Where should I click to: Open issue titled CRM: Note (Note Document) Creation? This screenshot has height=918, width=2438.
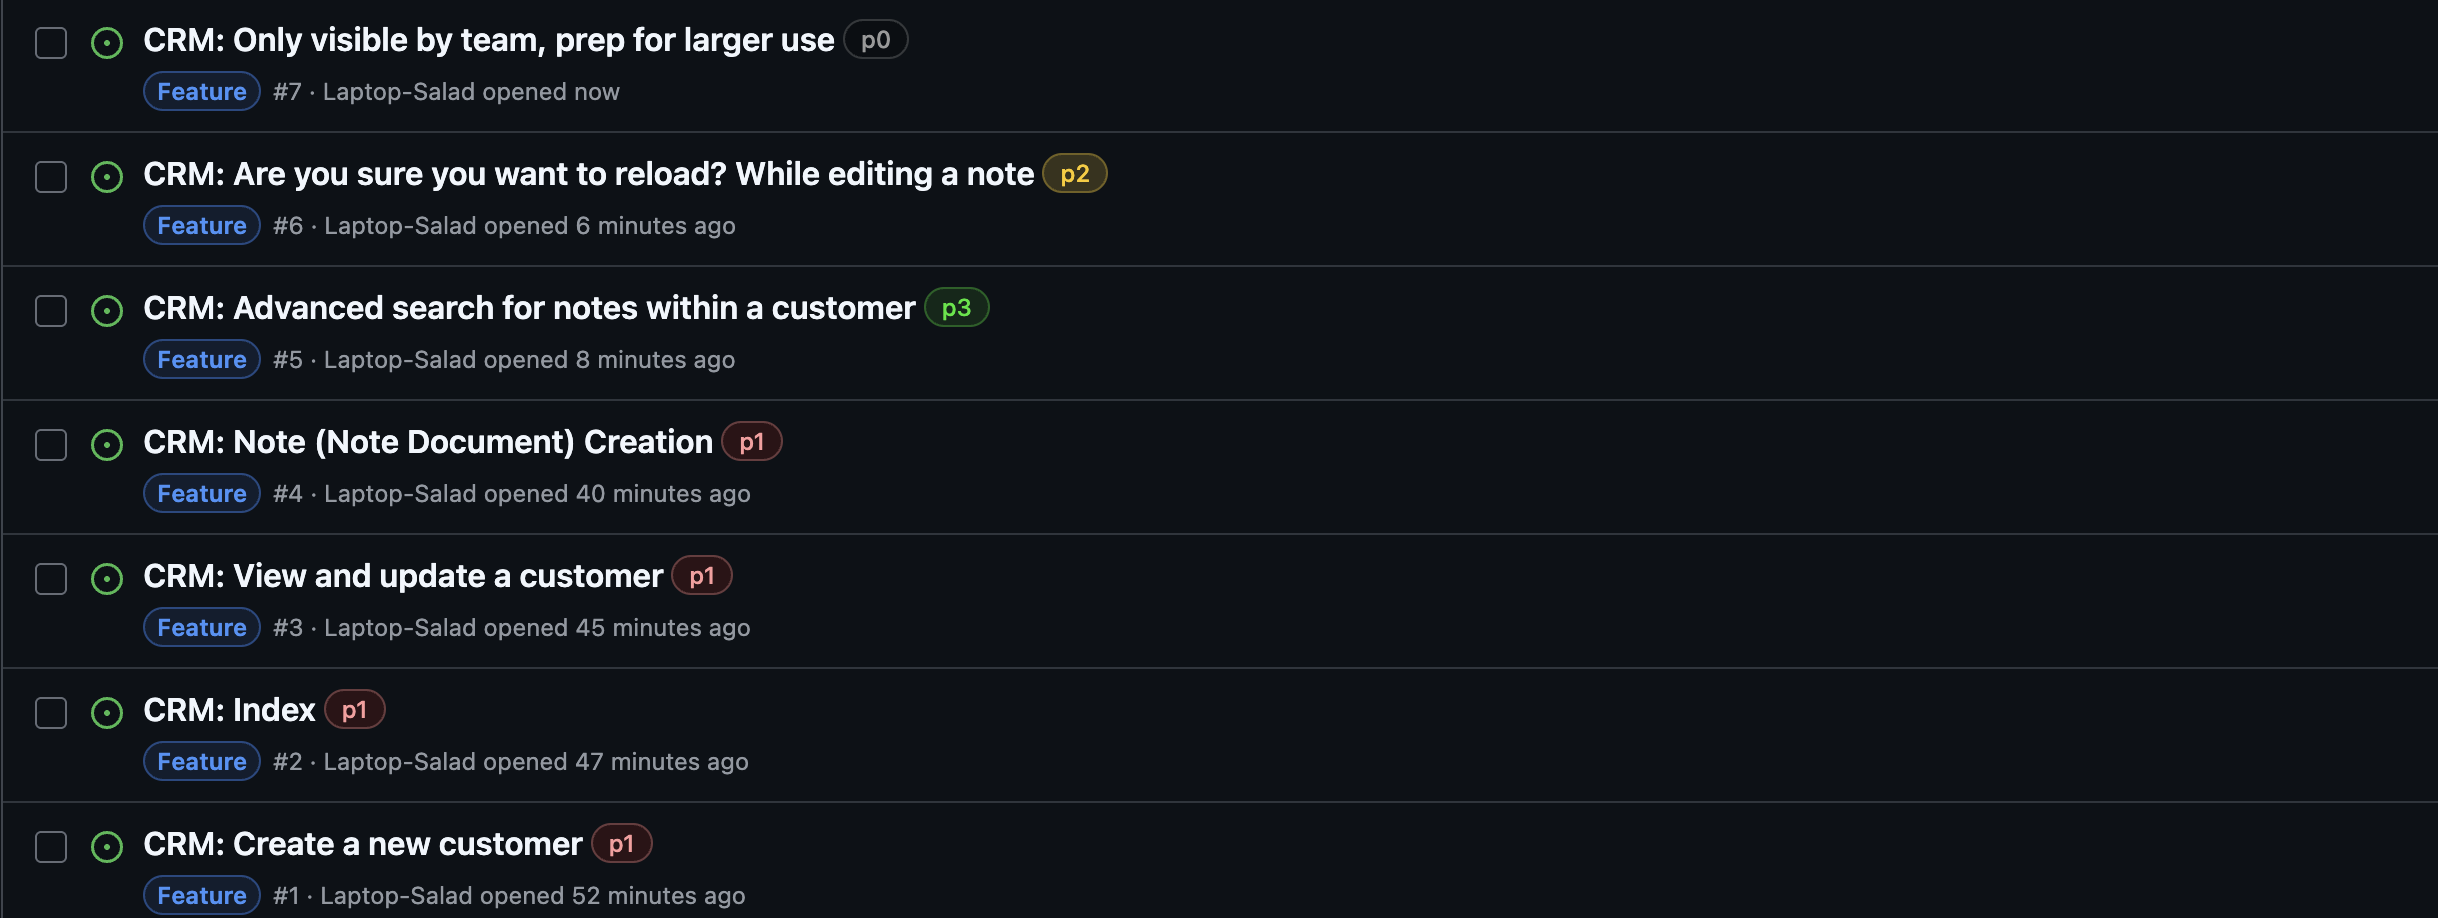pos(428,441)
